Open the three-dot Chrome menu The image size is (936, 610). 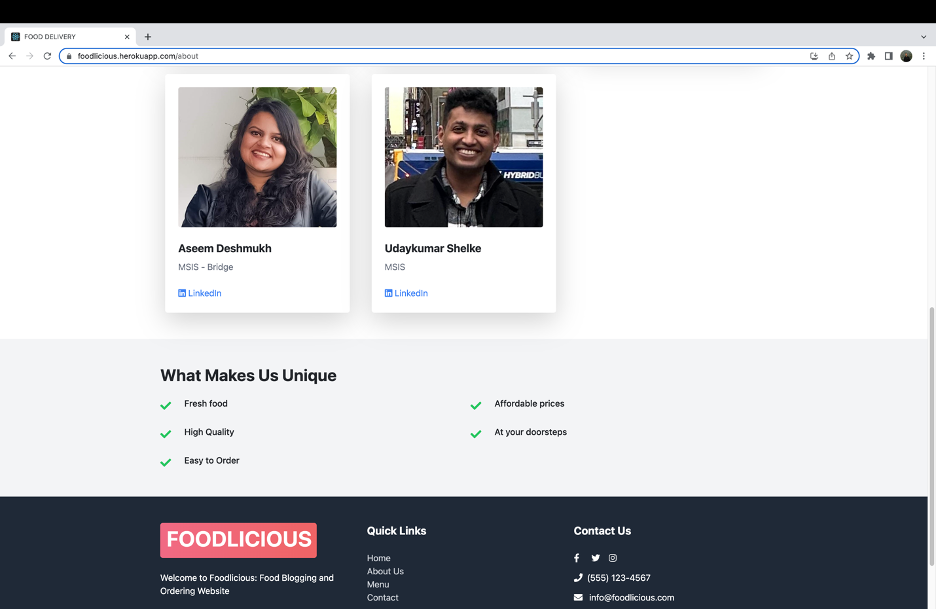pyautogui.click(x=923, y=56)
